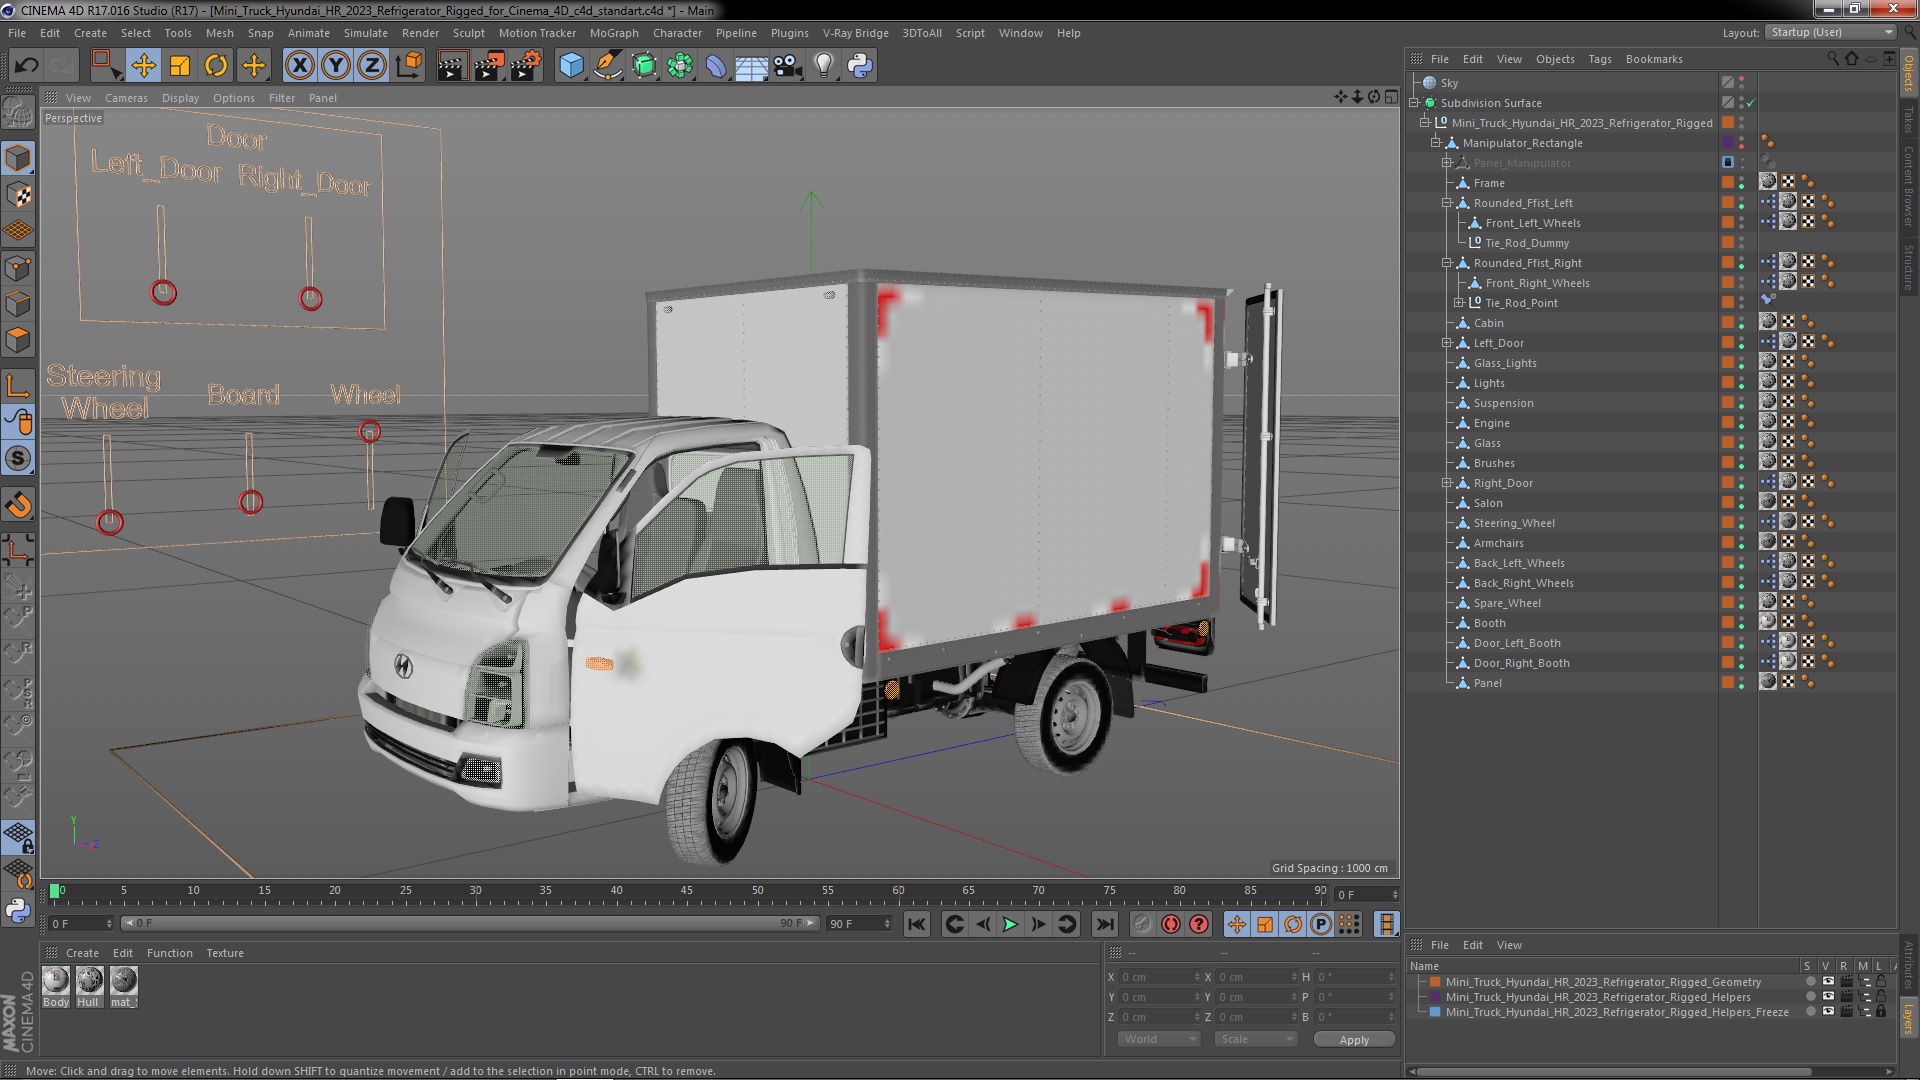Open the spline pen tool icon
Screen dimensions: 1920x1080
point(607,66)
